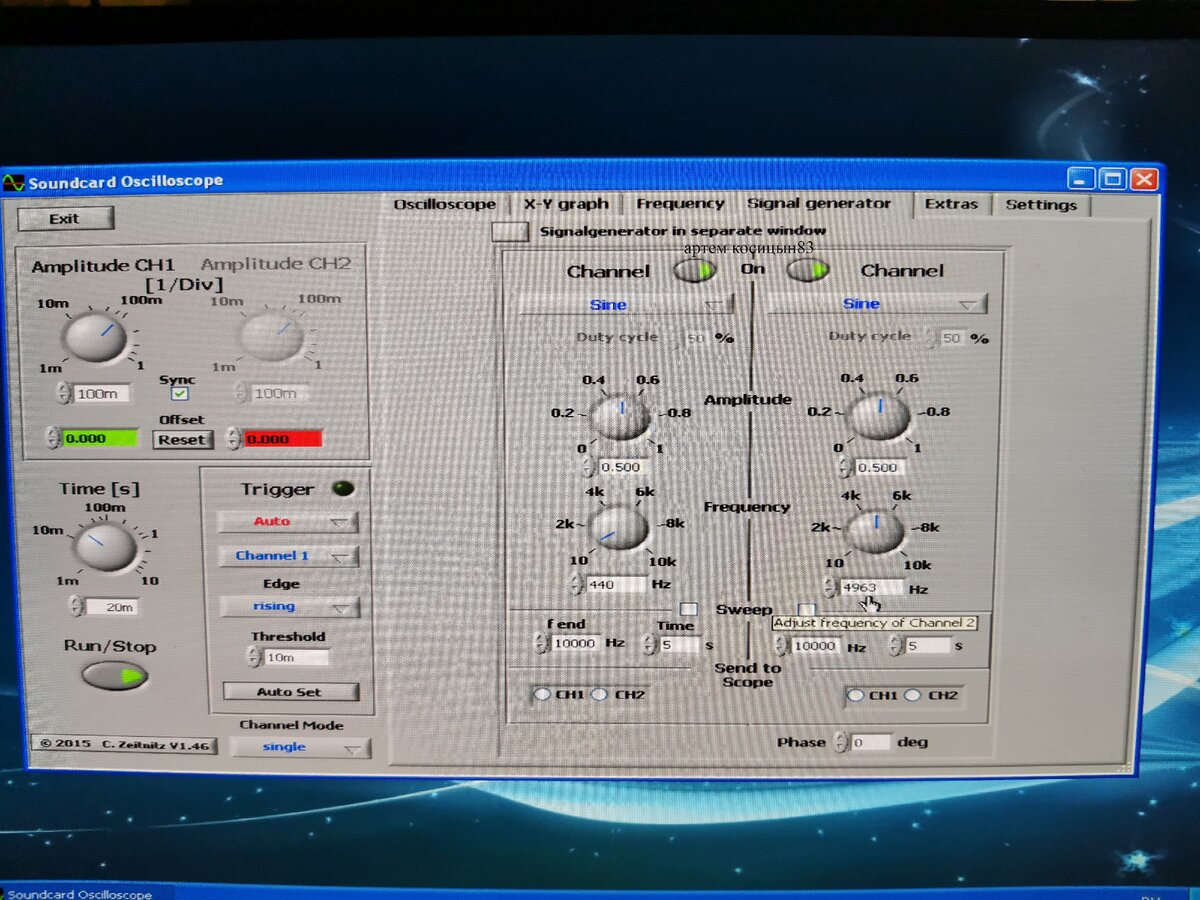This screenshot has height=900, width=1200.
Task: Toggle the Sync checkbox
Action: click(x=179, y=394)
